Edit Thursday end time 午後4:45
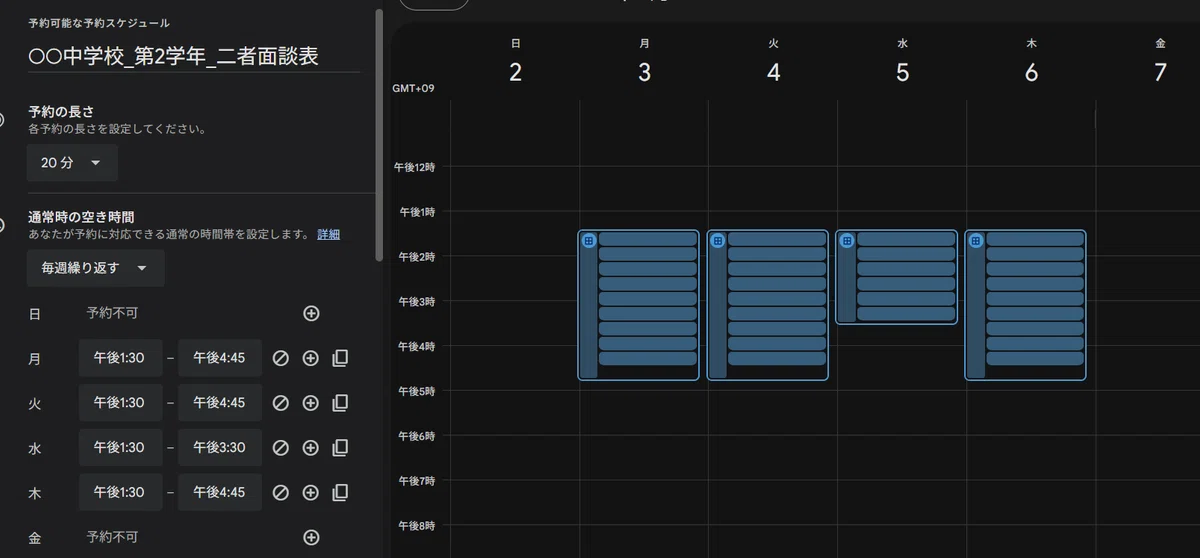Screen dimensions: 1200x558 pyautogui.click(x=220, y=492)
